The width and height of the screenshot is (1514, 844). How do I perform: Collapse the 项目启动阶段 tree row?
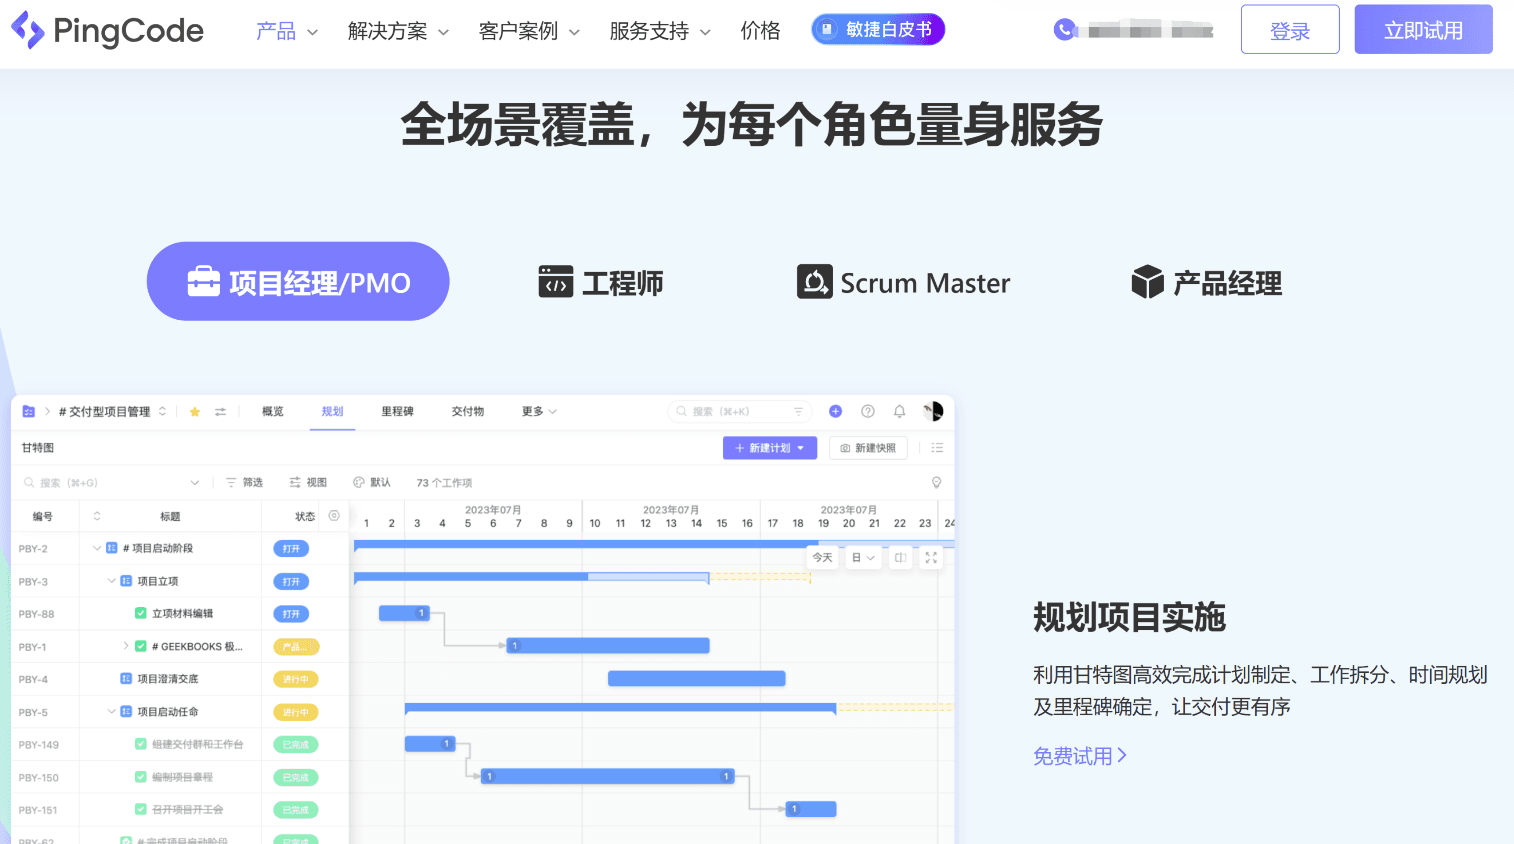[x=97, y=548]
